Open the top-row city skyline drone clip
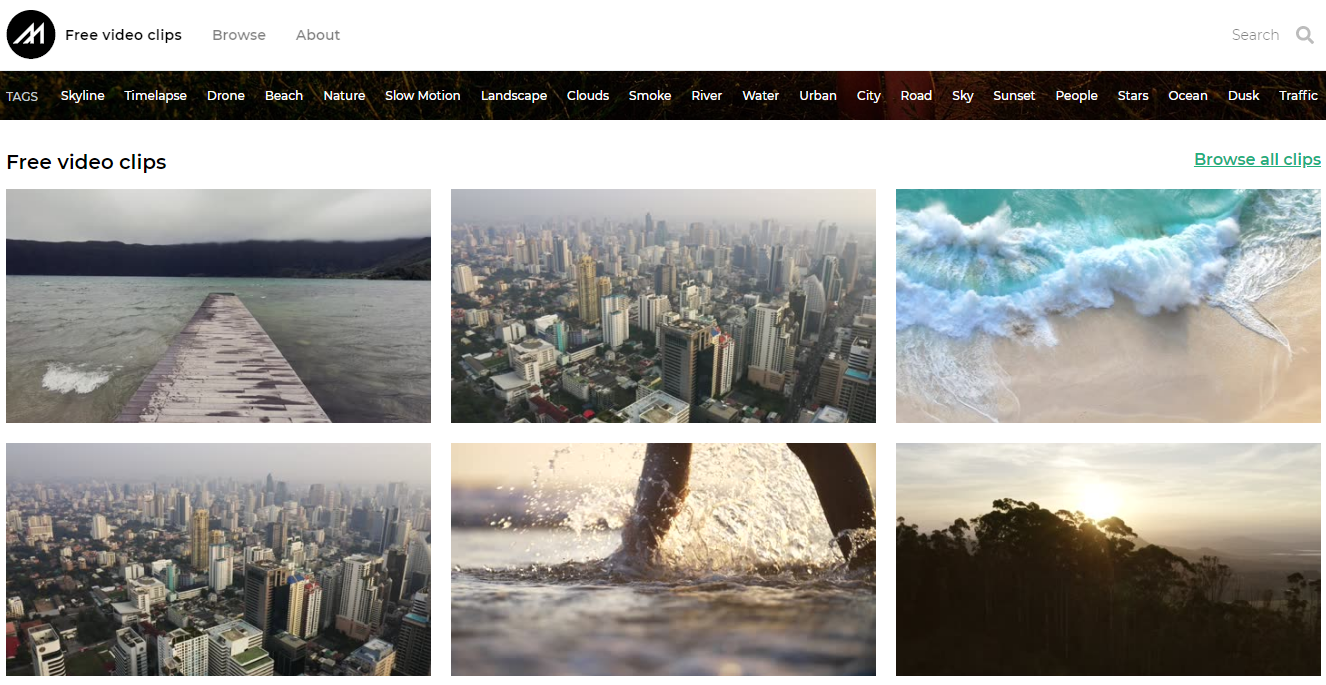1326x685 pixels. (x=663, y=306)
